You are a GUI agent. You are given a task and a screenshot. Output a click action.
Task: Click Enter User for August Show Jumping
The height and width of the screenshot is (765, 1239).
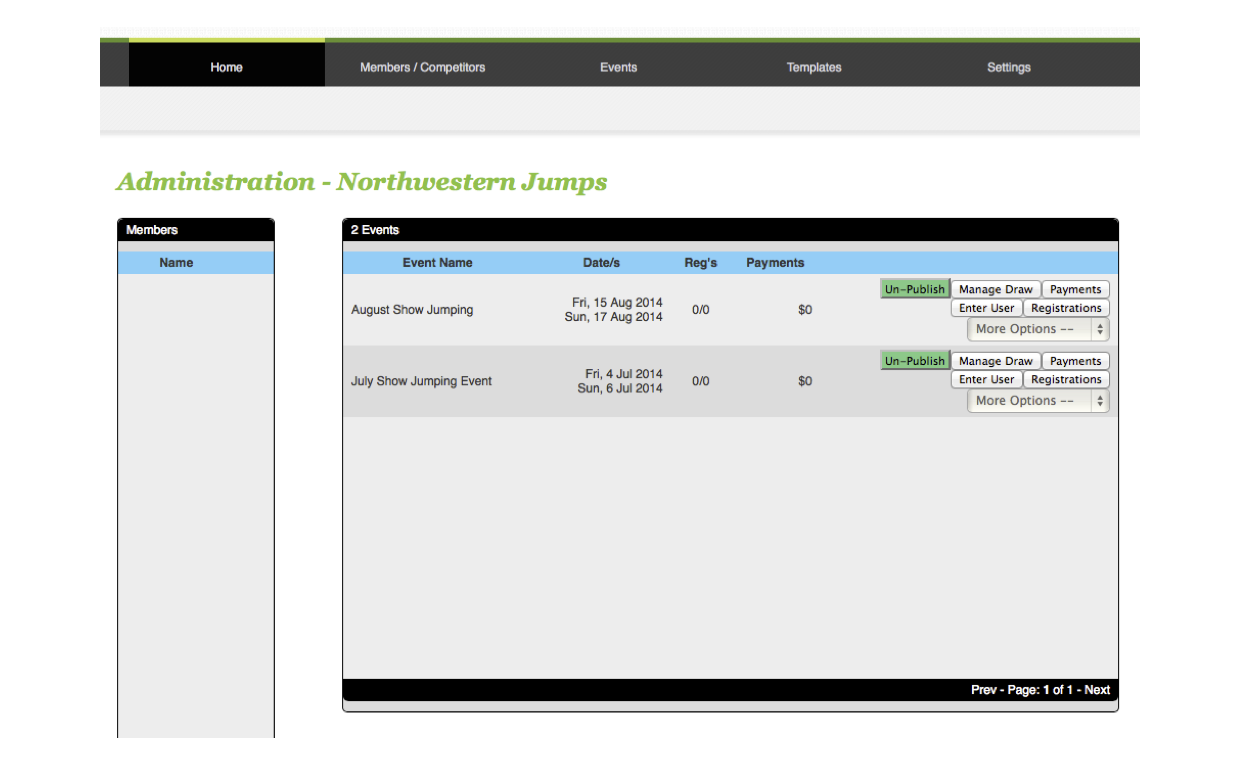click(986, 308)
